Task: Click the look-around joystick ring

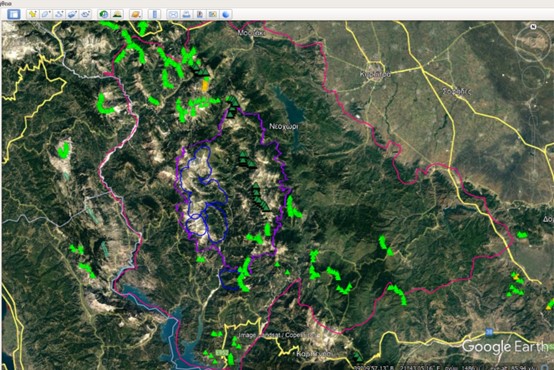Action: tap(533, 43)
